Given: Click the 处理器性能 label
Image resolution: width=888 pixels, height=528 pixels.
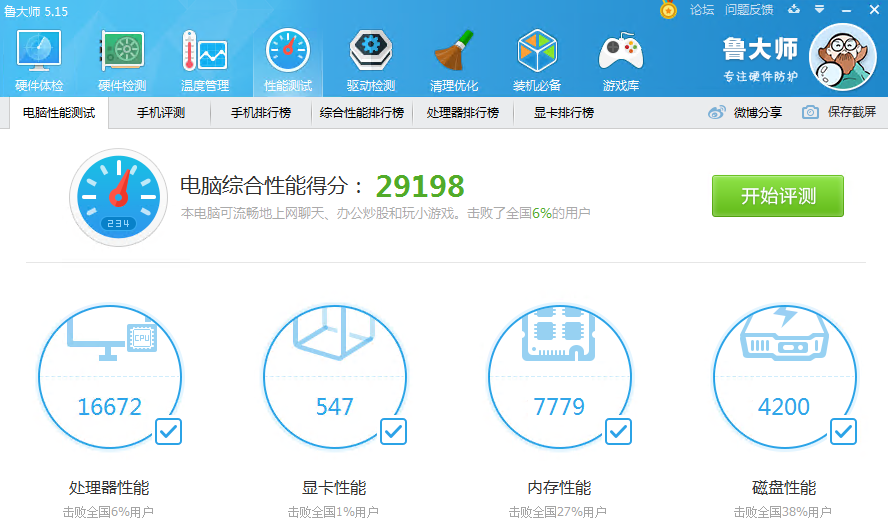Looking at the screenshot, I should (x=109, y=488).
